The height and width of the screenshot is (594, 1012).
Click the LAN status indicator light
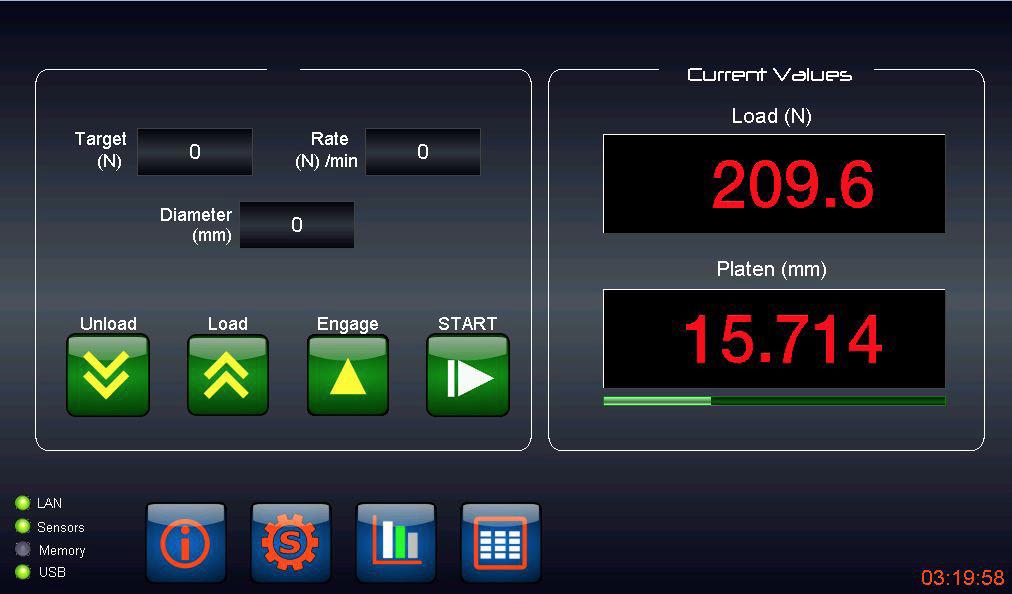tap(22, 503)
